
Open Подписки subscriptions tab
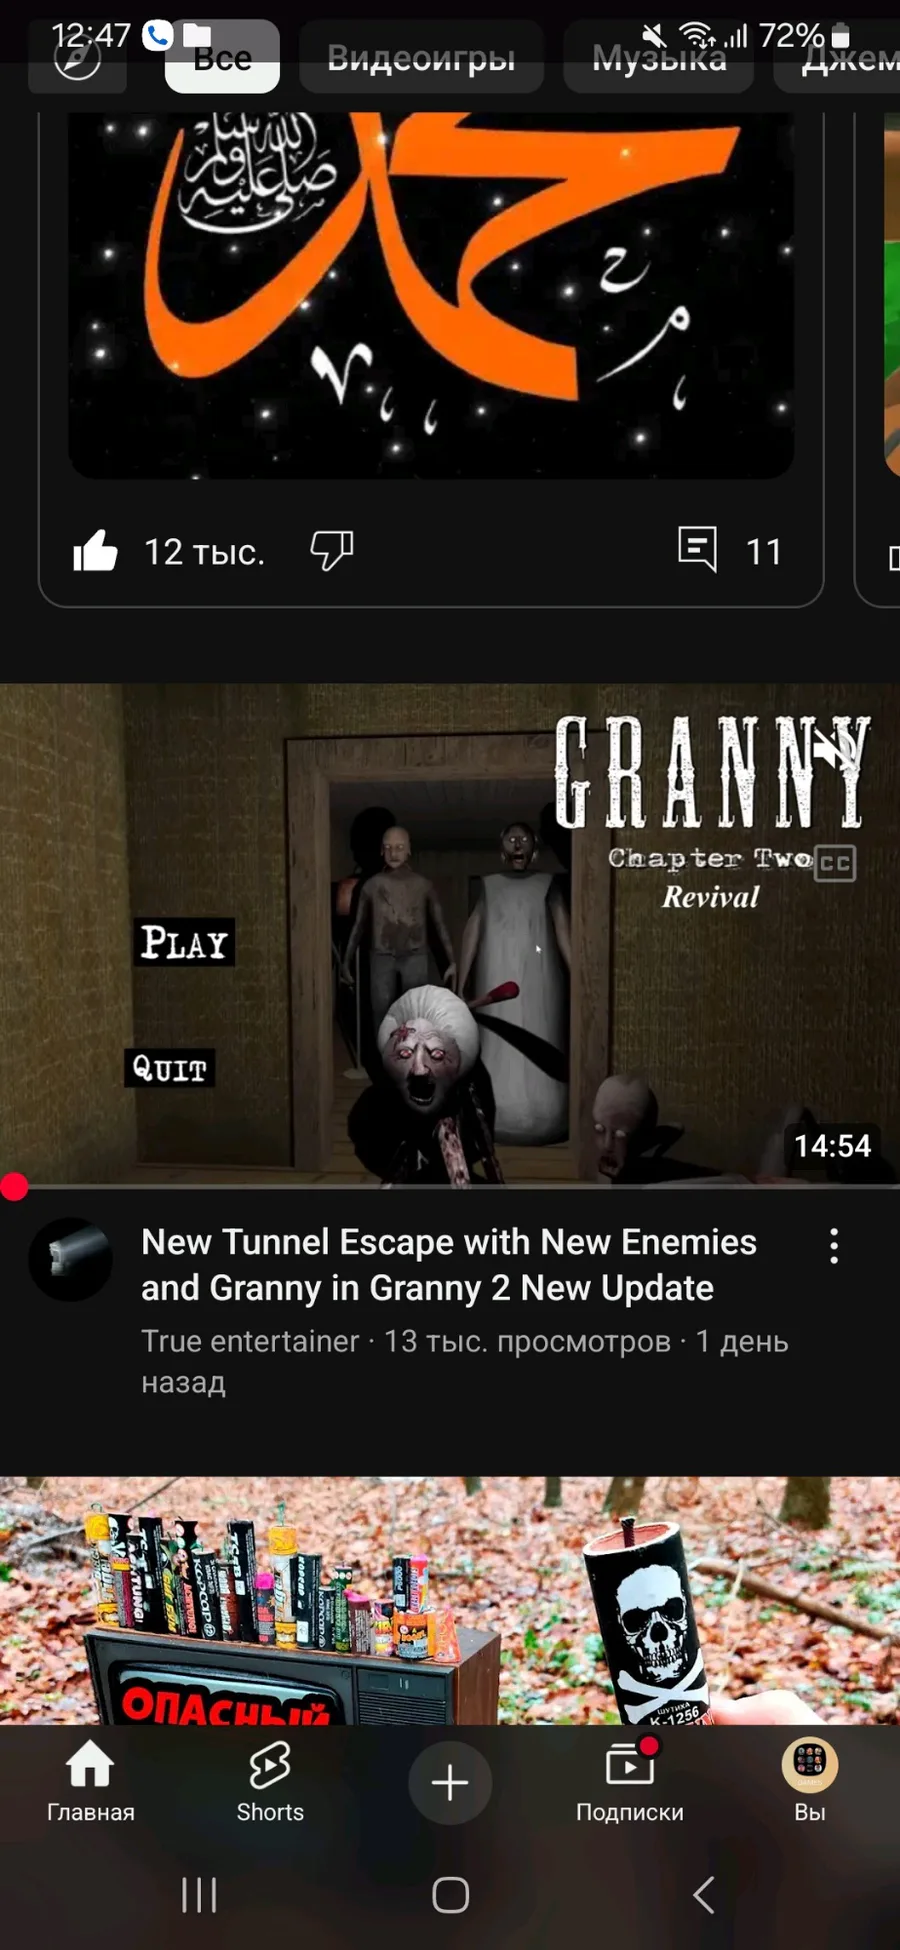[x=630, y=1782]
